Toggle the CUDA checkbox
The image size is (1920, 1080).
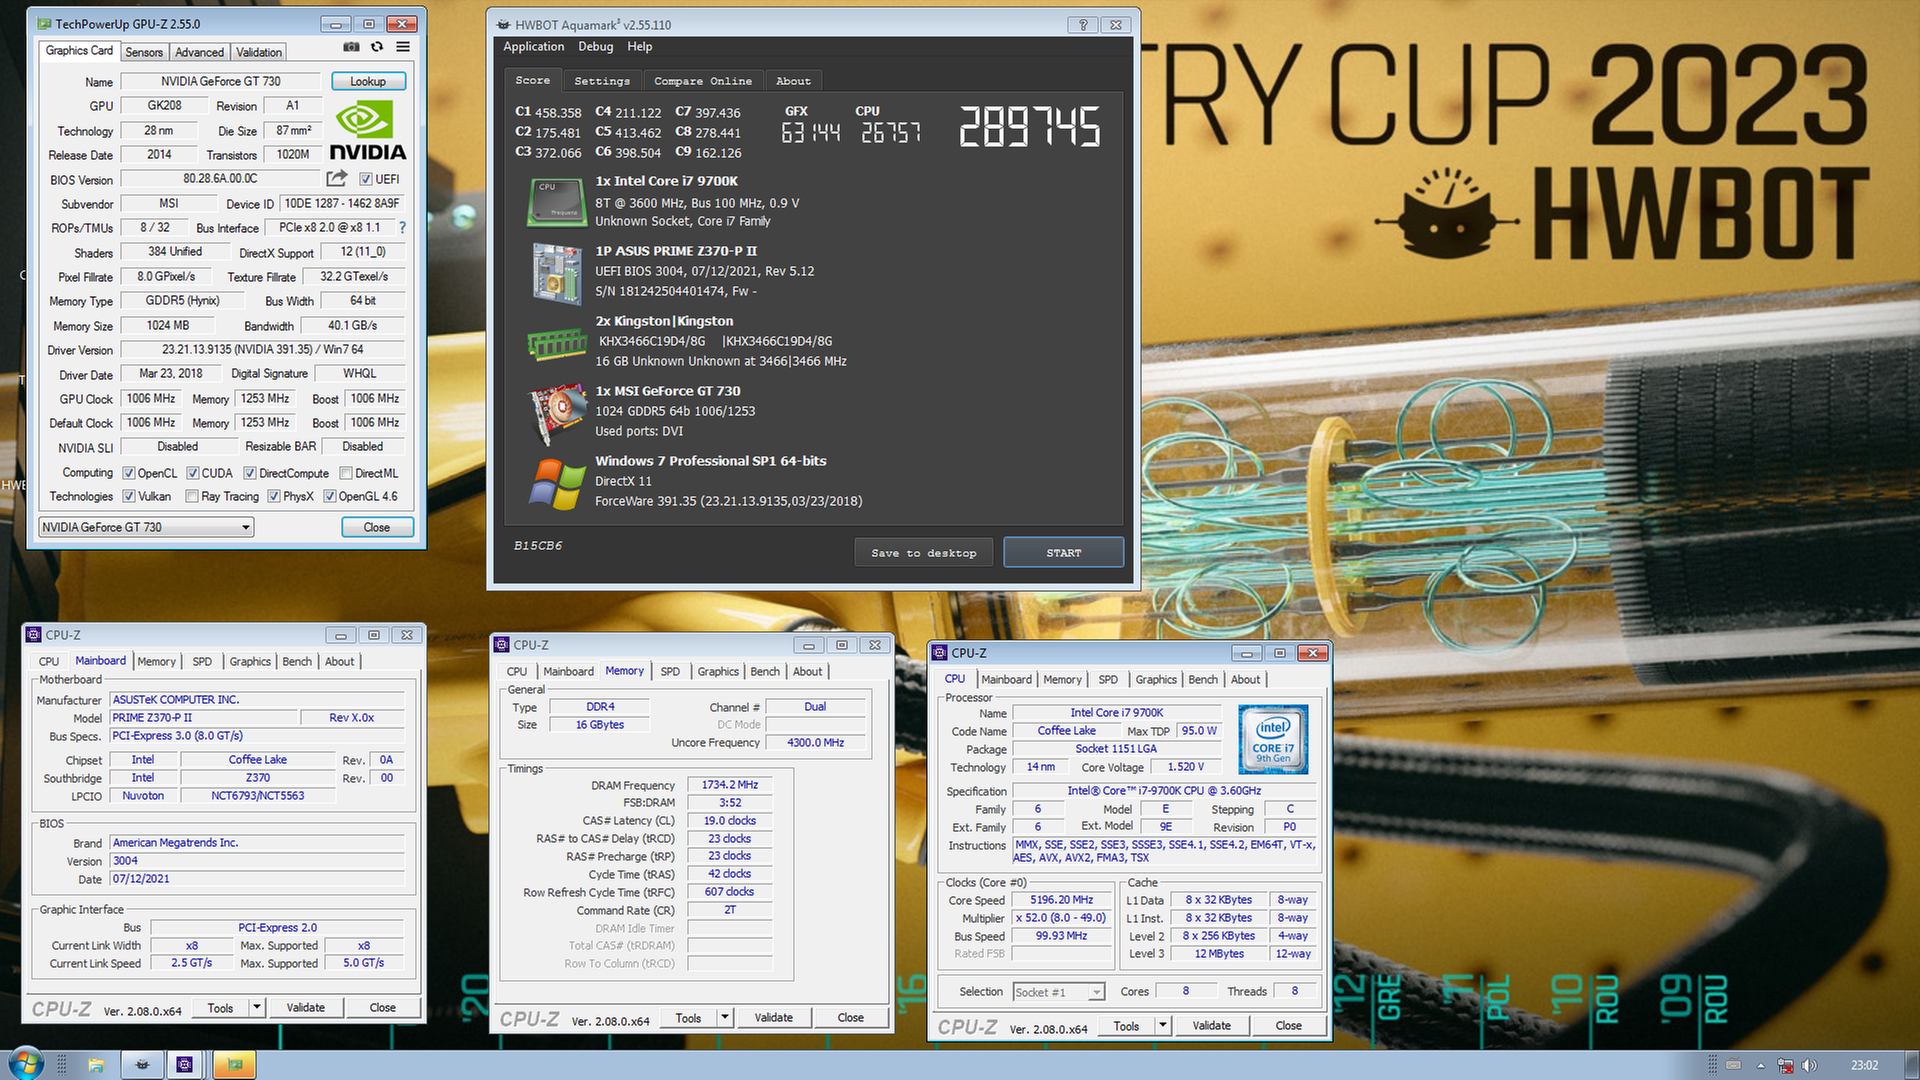coord(193,473)
